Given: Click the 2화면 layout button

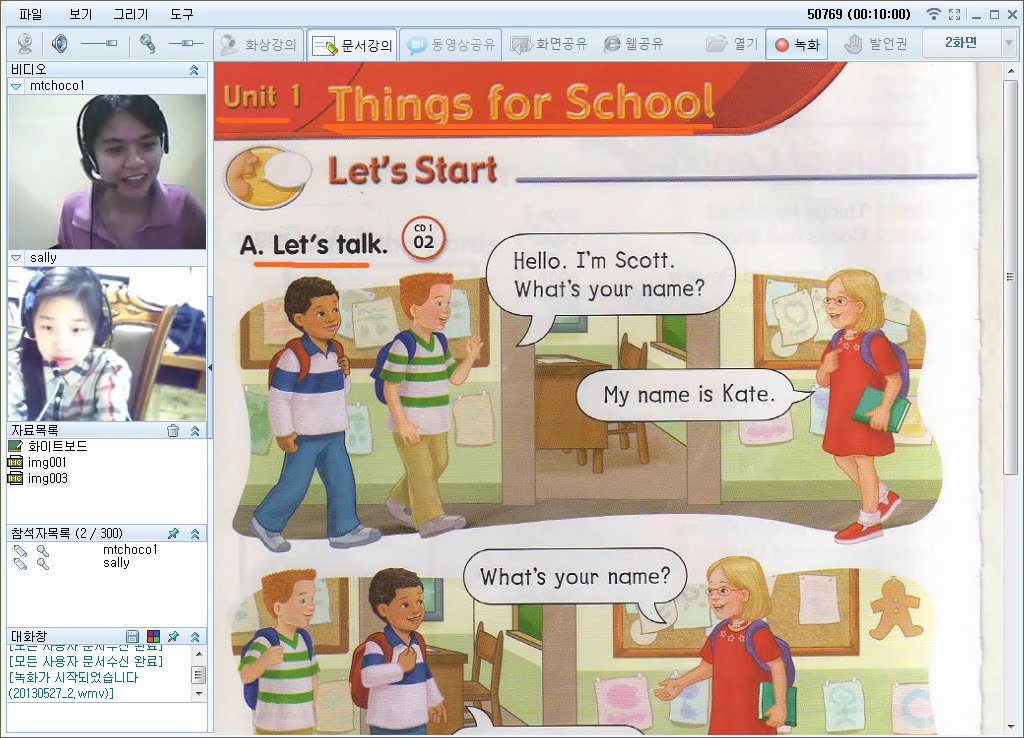Looking at the screenshot, I should click(x=961, y=43).
